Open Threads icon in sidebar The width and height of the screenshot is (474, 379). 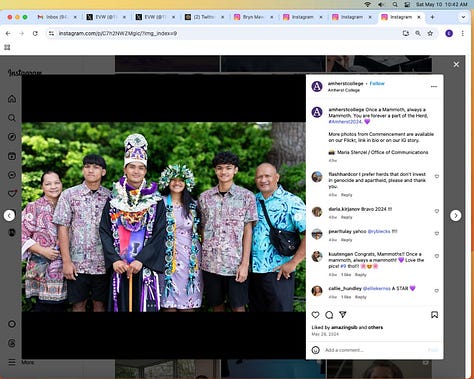tap(12, 343)
